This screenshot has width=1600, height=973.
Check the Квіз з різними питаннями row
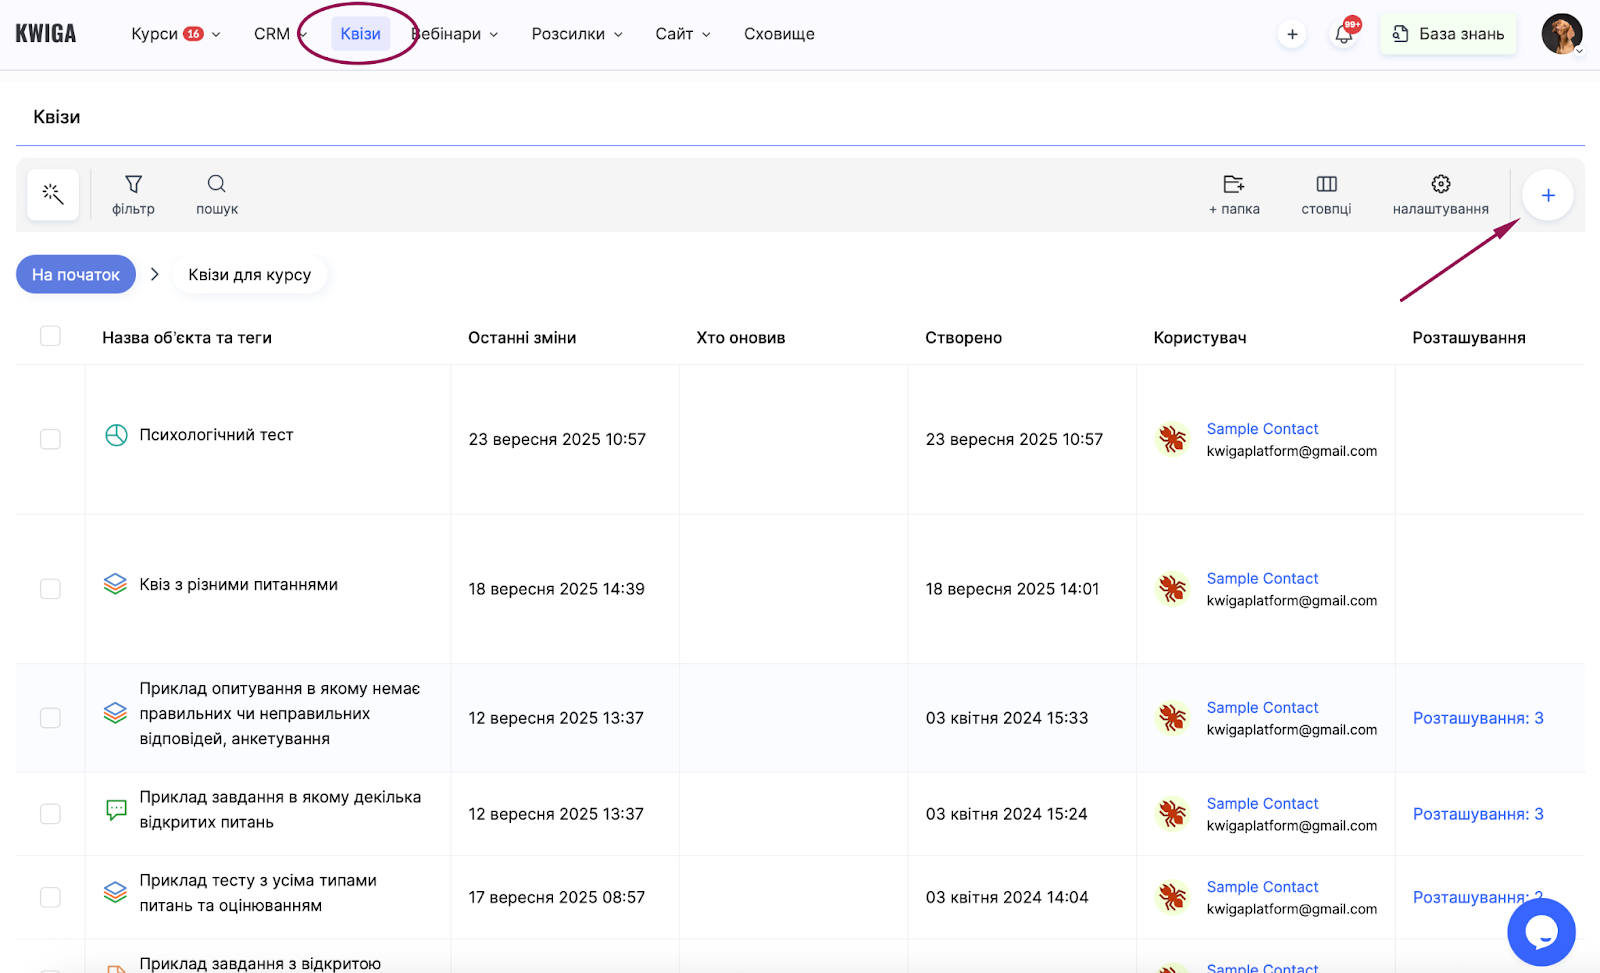(50, 589)
